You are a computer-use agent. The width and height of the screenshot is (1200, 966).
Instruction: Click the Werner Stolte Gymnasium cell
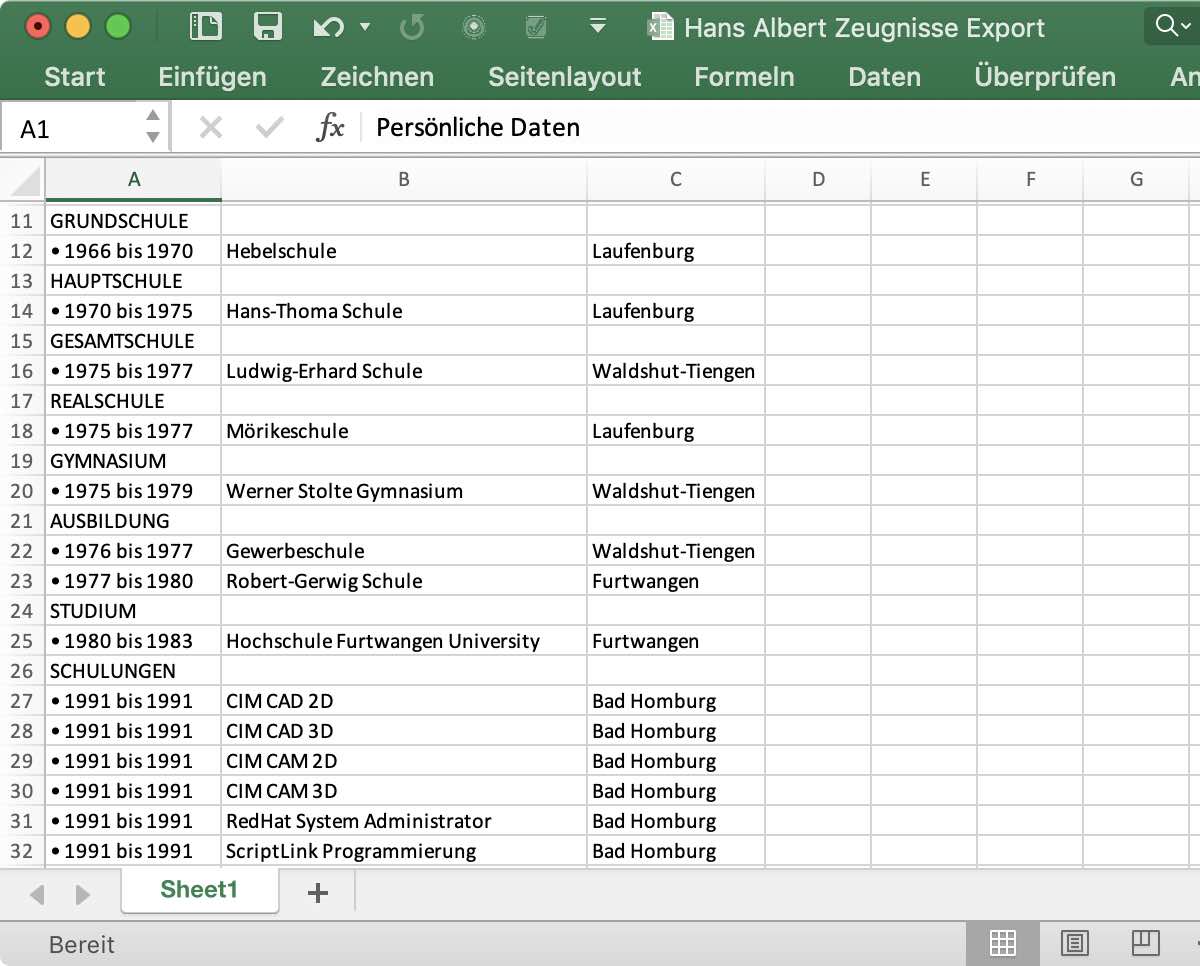pos(404,491)
